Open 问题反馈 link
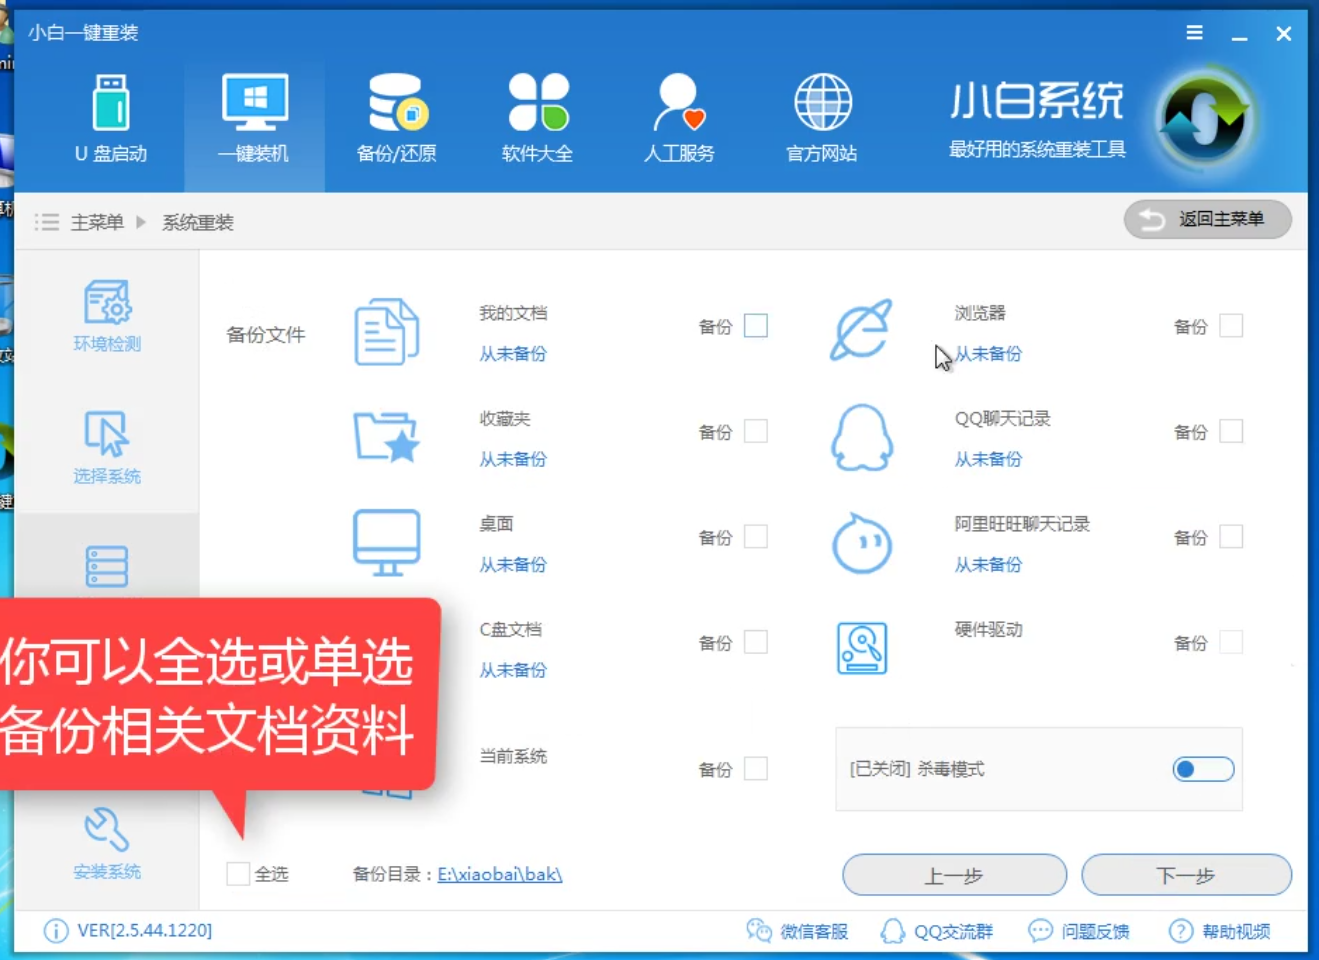This screenshot has height=960, width=1319. click(x=1079, y=931)
